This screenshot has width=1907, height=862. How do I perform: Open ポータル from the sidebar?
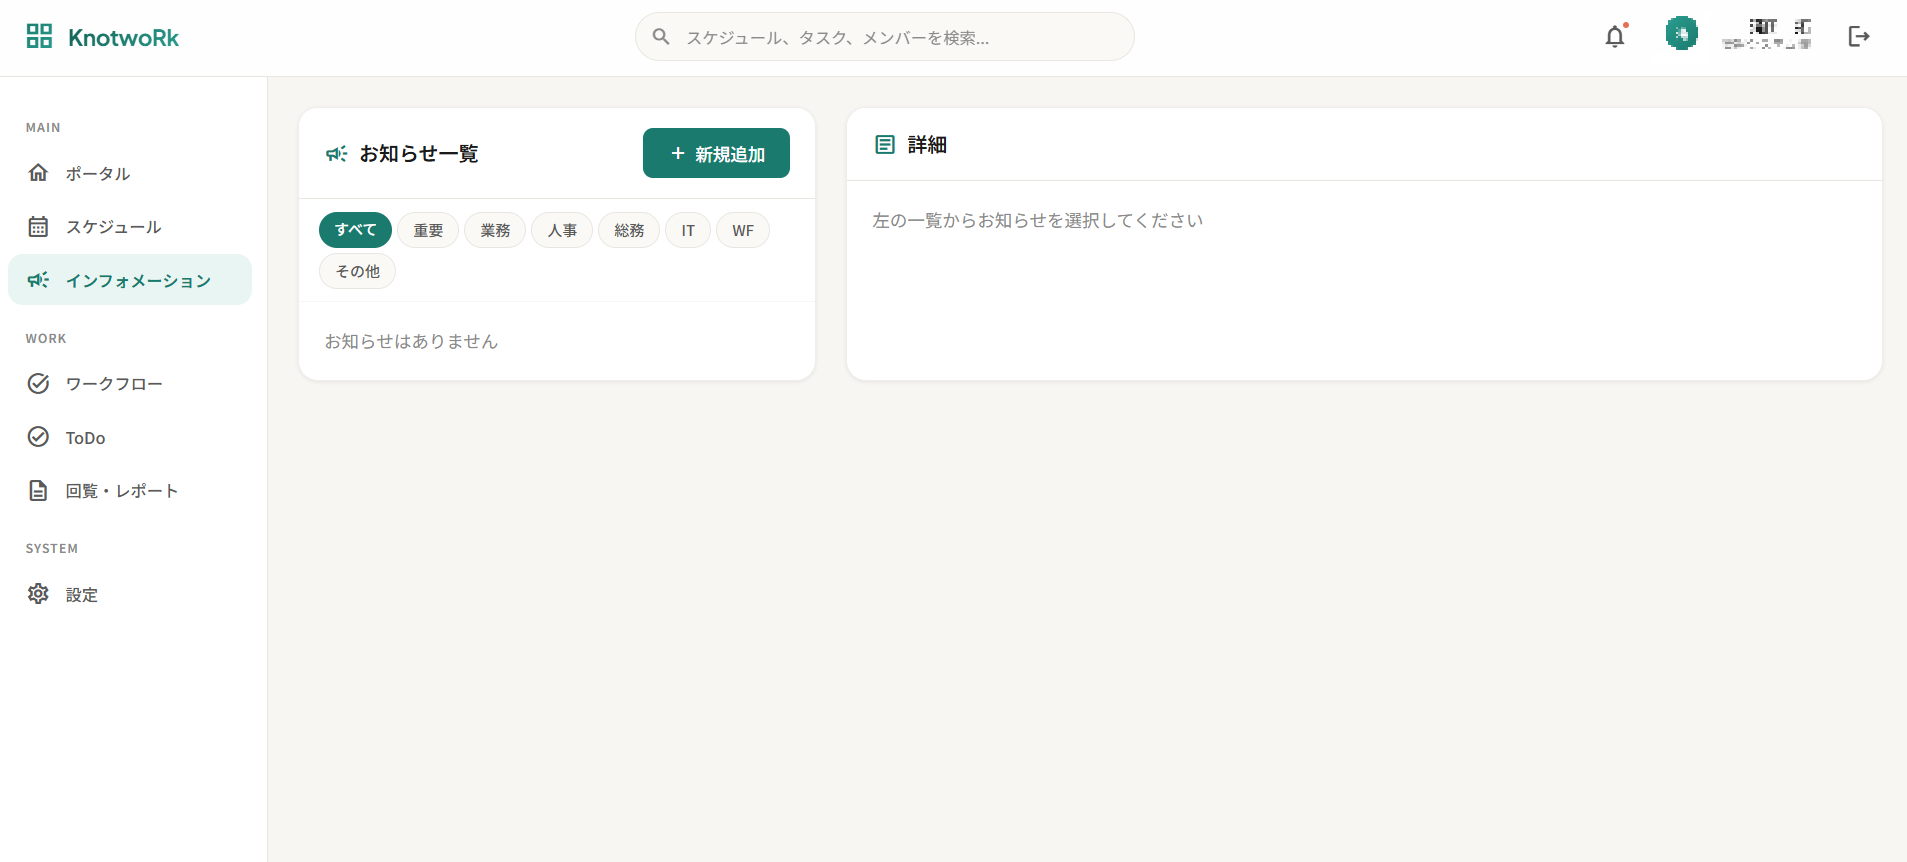[x=98, y=173]
